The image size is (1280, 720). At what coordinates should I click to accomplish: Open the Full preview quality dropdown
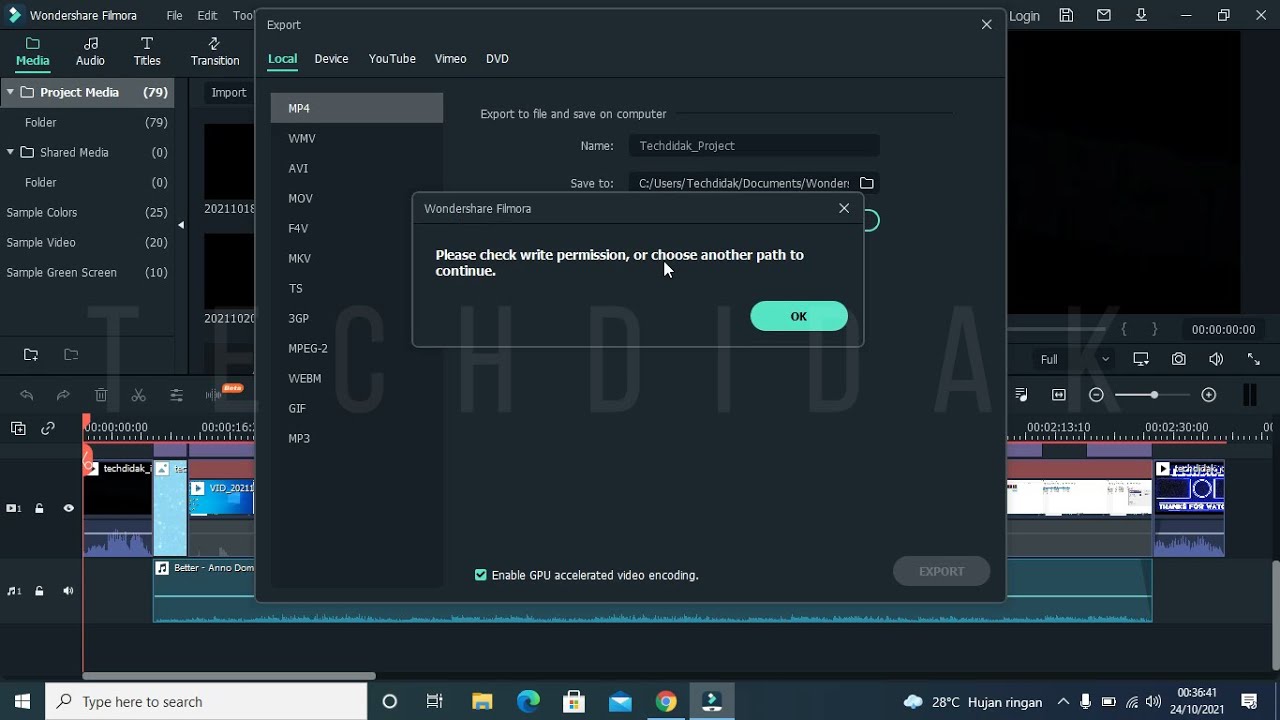click(x=1074, y=359)
